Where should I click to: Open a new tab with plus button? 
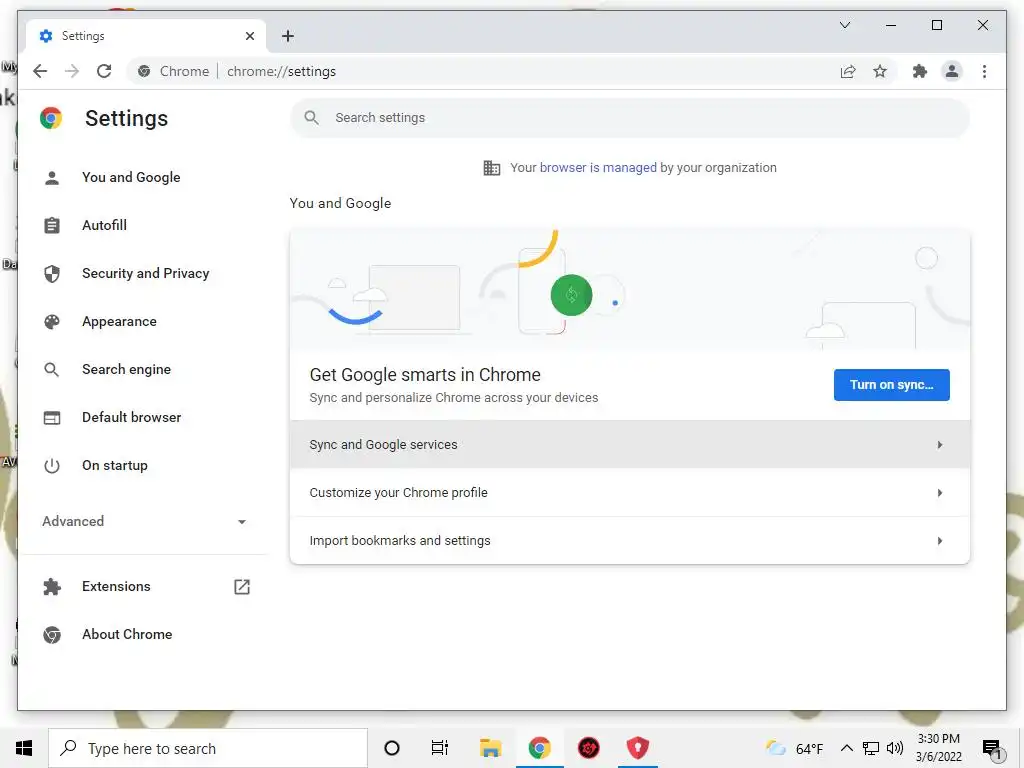[288, 36]
